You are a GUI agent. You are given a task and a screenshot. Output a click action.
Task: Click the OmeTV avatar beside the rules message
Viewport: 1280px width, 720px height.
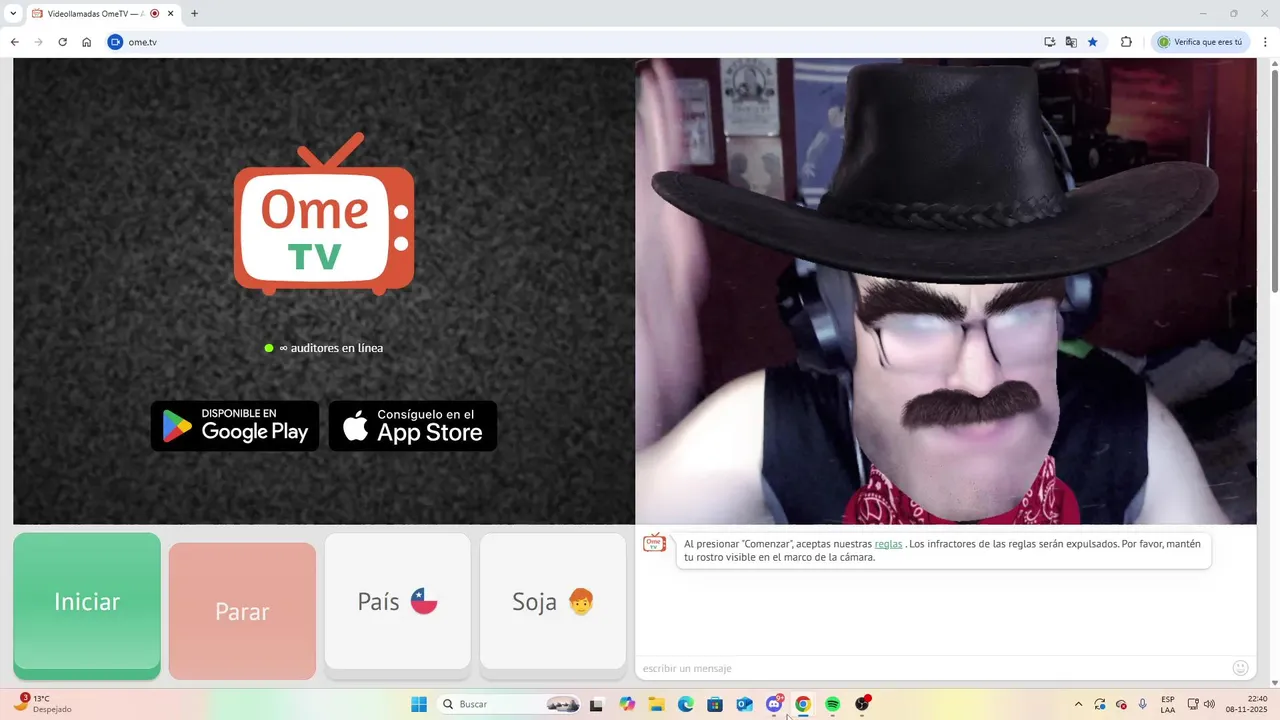pos(654,543)
